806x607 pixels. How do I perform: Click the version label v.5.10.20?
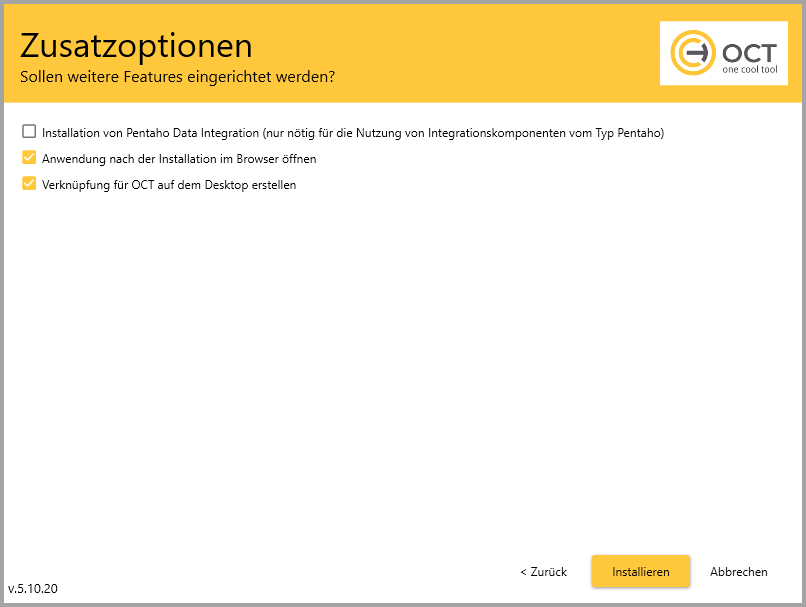[x=33, y=588]
